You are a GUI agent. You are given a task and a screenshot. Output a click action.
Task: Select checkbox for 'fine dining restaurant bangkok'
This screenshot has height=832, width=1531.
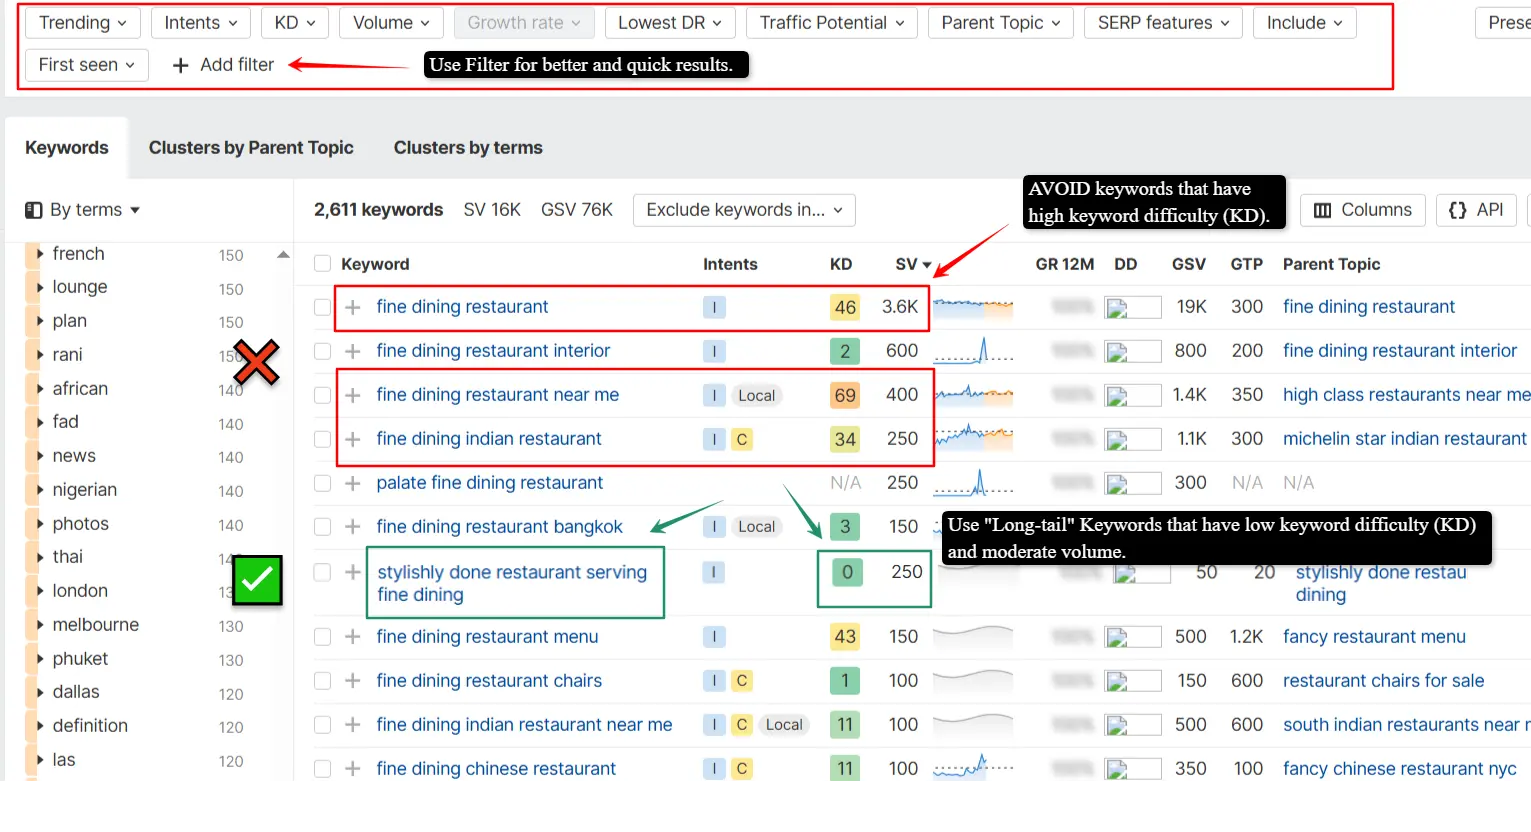pyautogui.click(x=322, y=527)
